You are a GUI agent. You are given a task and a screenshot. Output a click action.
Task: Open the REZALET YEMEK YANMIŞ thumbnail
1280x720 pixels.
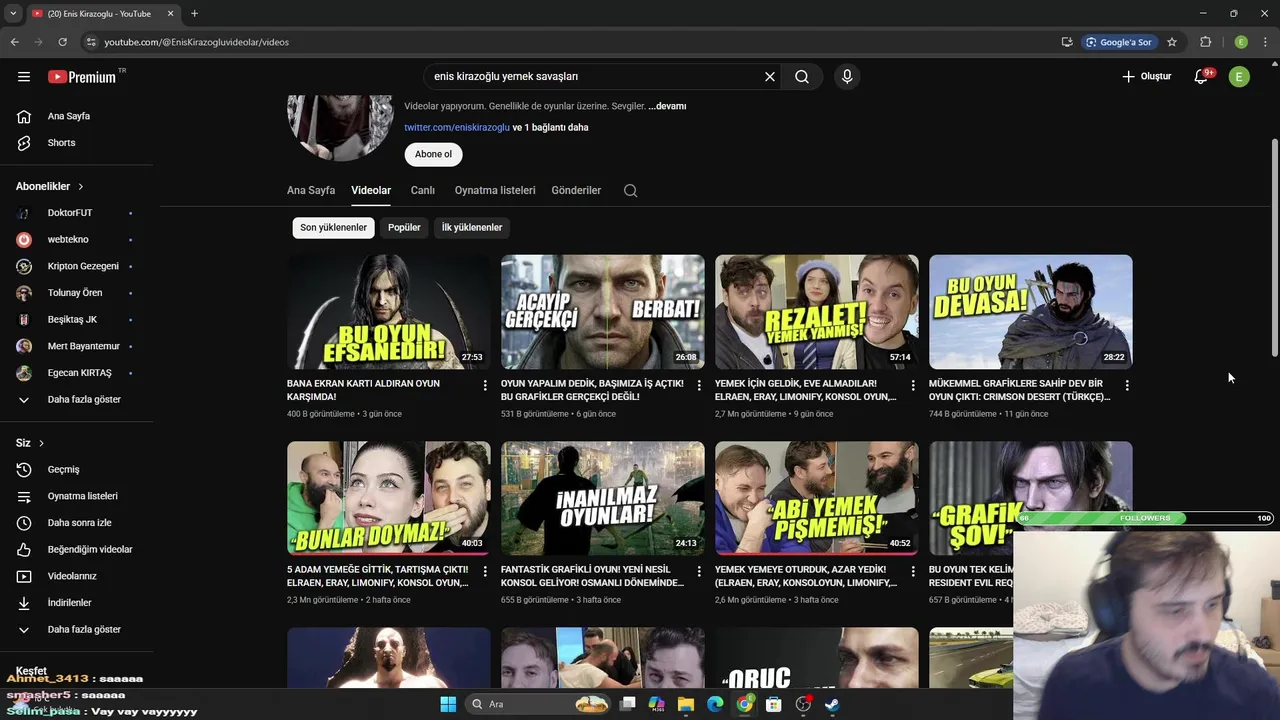pos(817,312)
